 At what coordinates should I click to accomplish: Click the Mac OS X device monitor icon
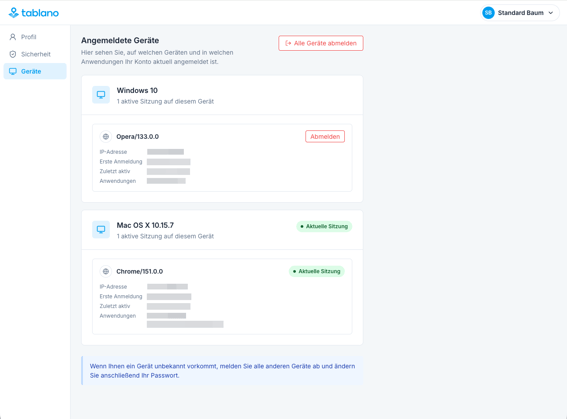101,230
